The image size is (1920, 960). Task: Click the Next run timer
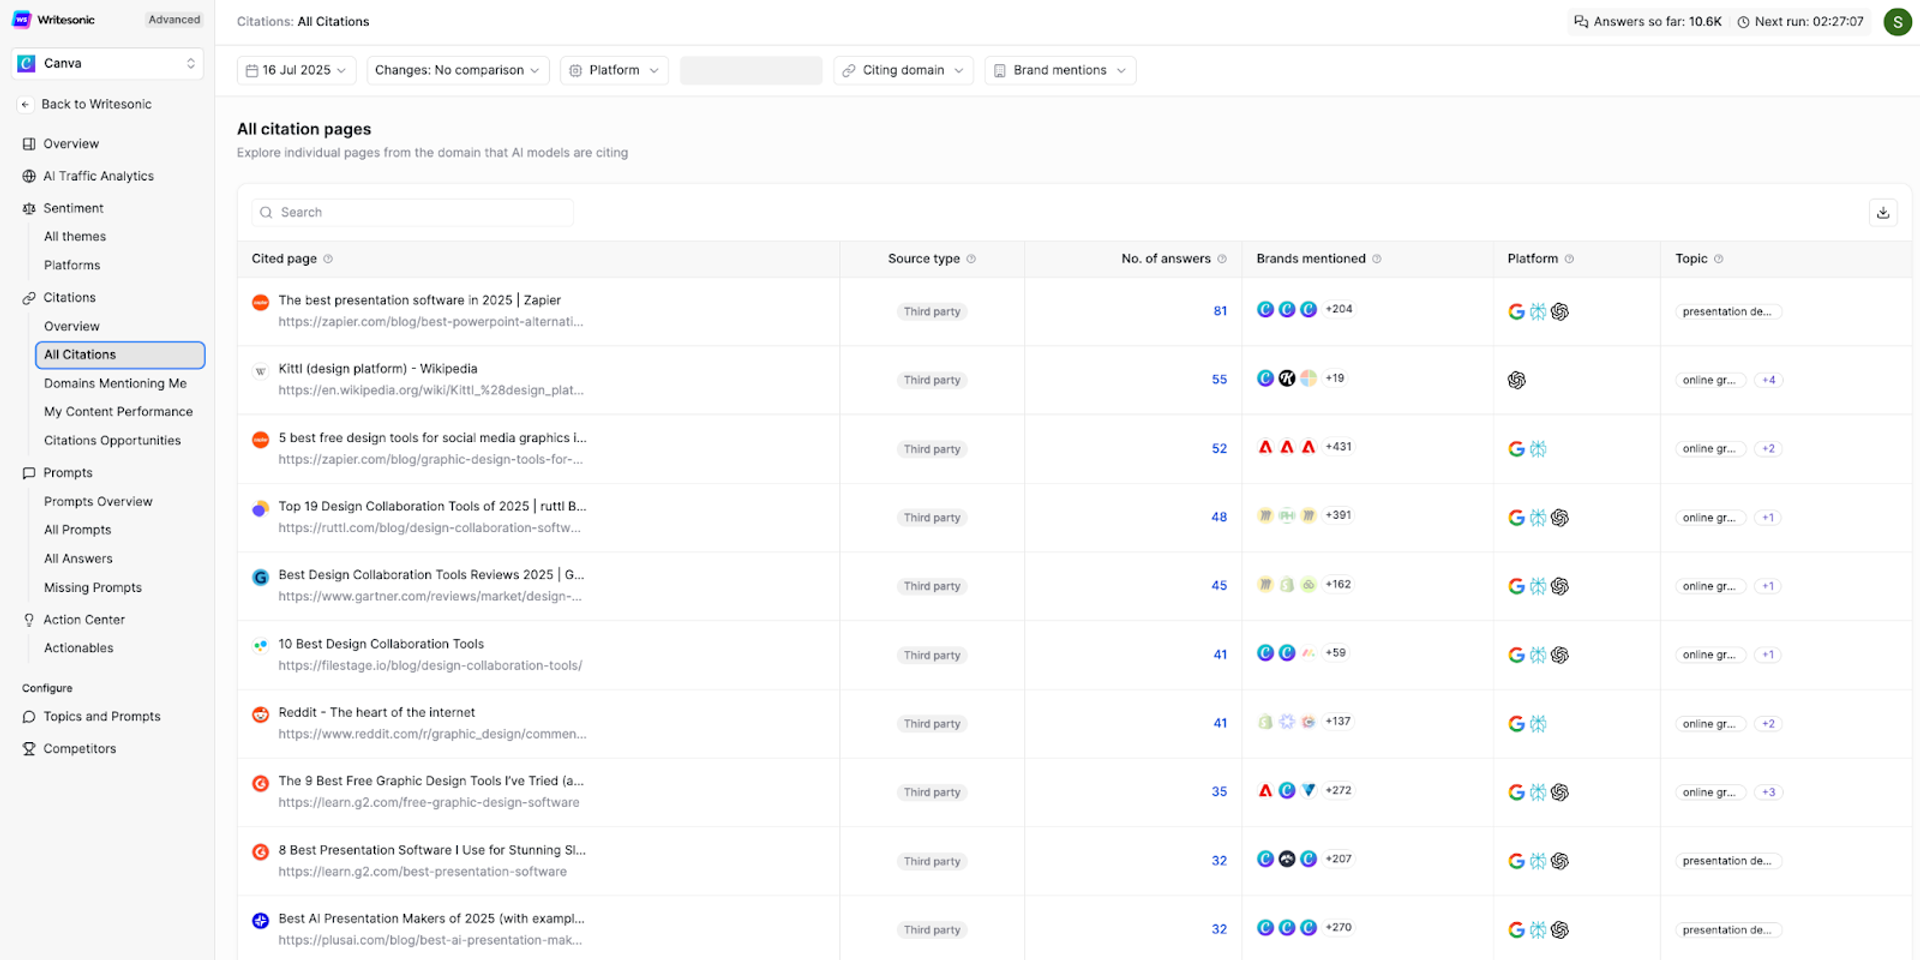(1800, 21)
